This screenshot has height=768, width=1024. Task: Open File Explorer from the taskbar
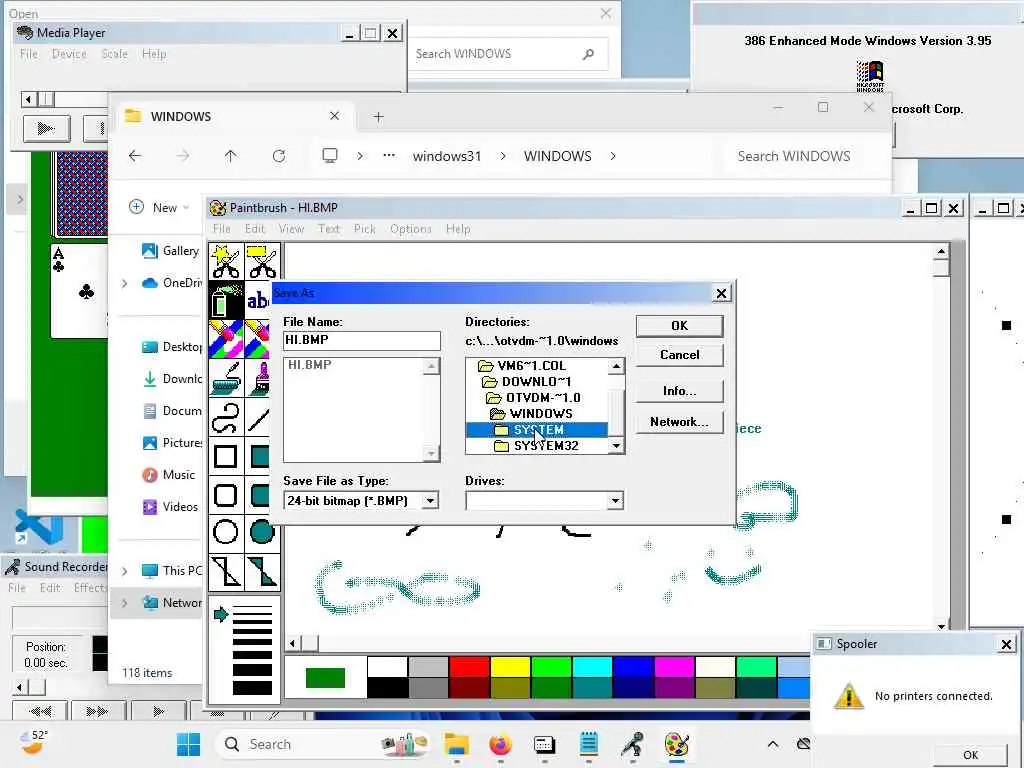(456, 744)
